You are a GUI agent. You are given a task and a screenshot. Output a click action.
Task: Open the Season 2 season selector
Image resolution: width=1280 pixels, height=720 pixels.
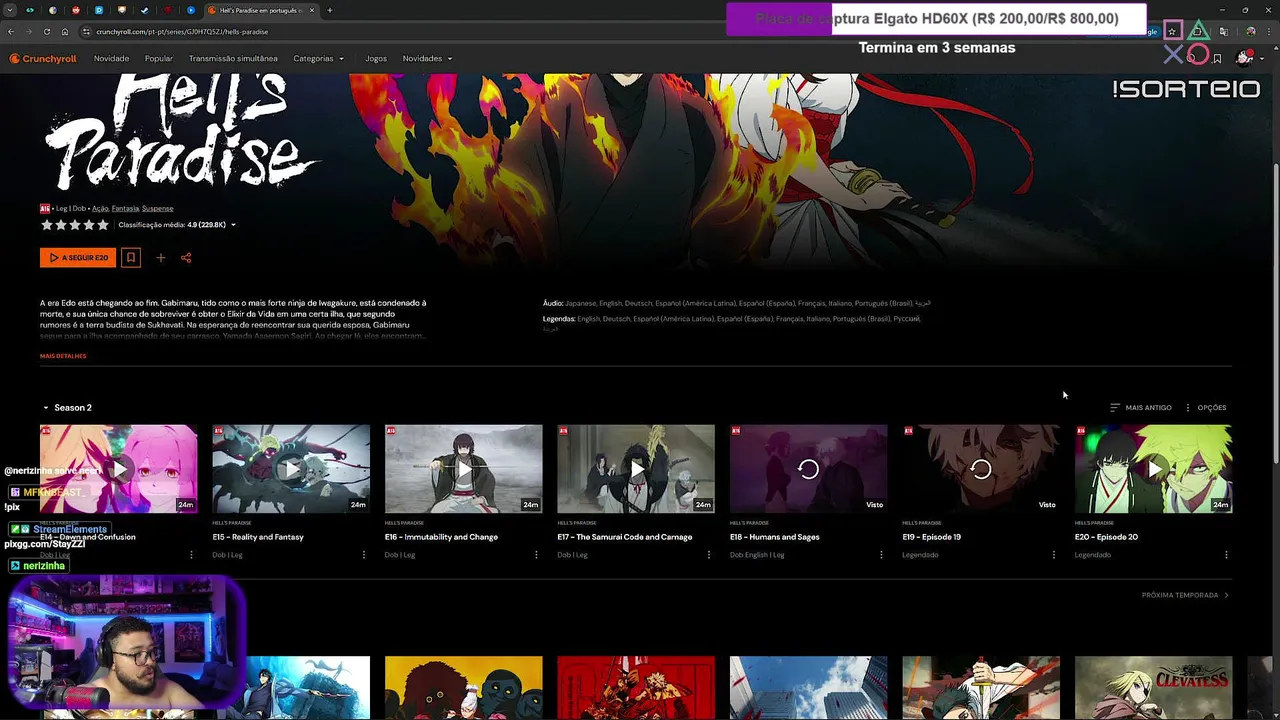[x=67, y=408]
